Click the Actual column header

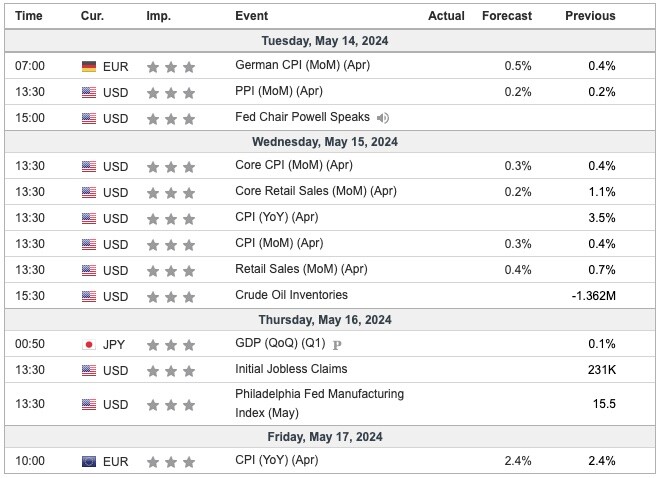(x=446, y=16)
